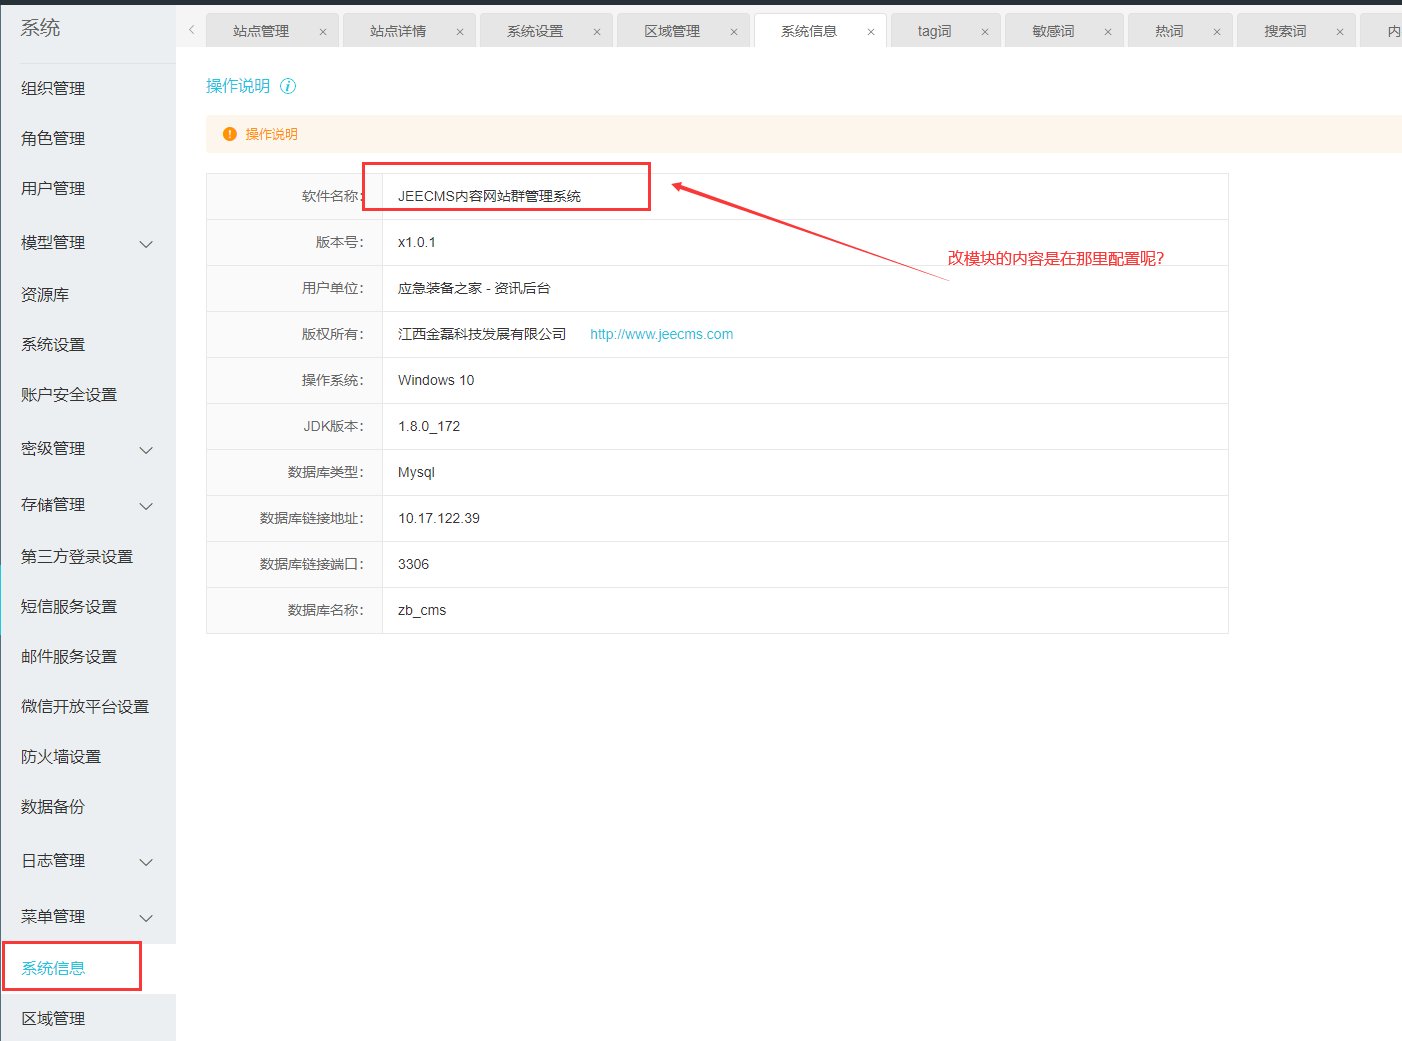The height and width of the screenshot is (1041, 1402).
Task: Close the 热词 tab
Action: [1217, 32]
